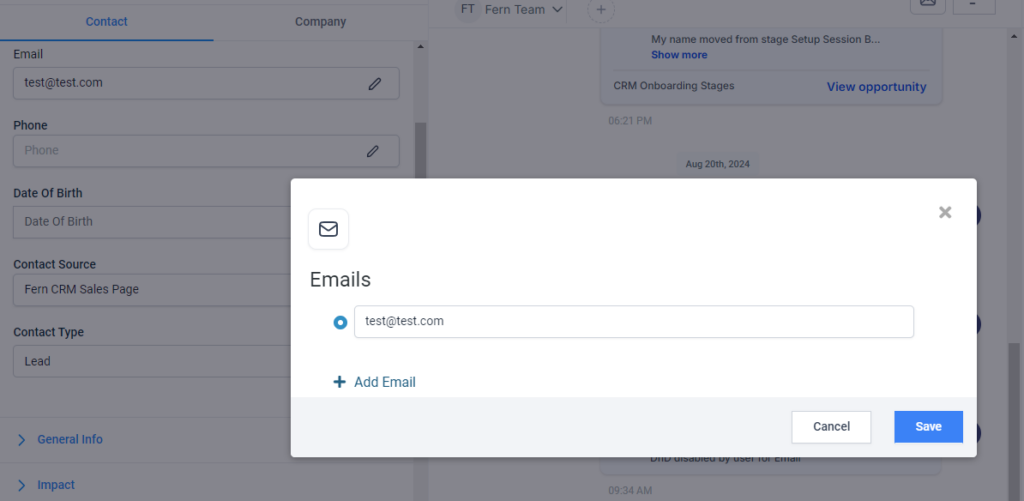Screen dimensions: 1024x501
Task: Open the Contact Source field
Action: (x=152, y=289)
